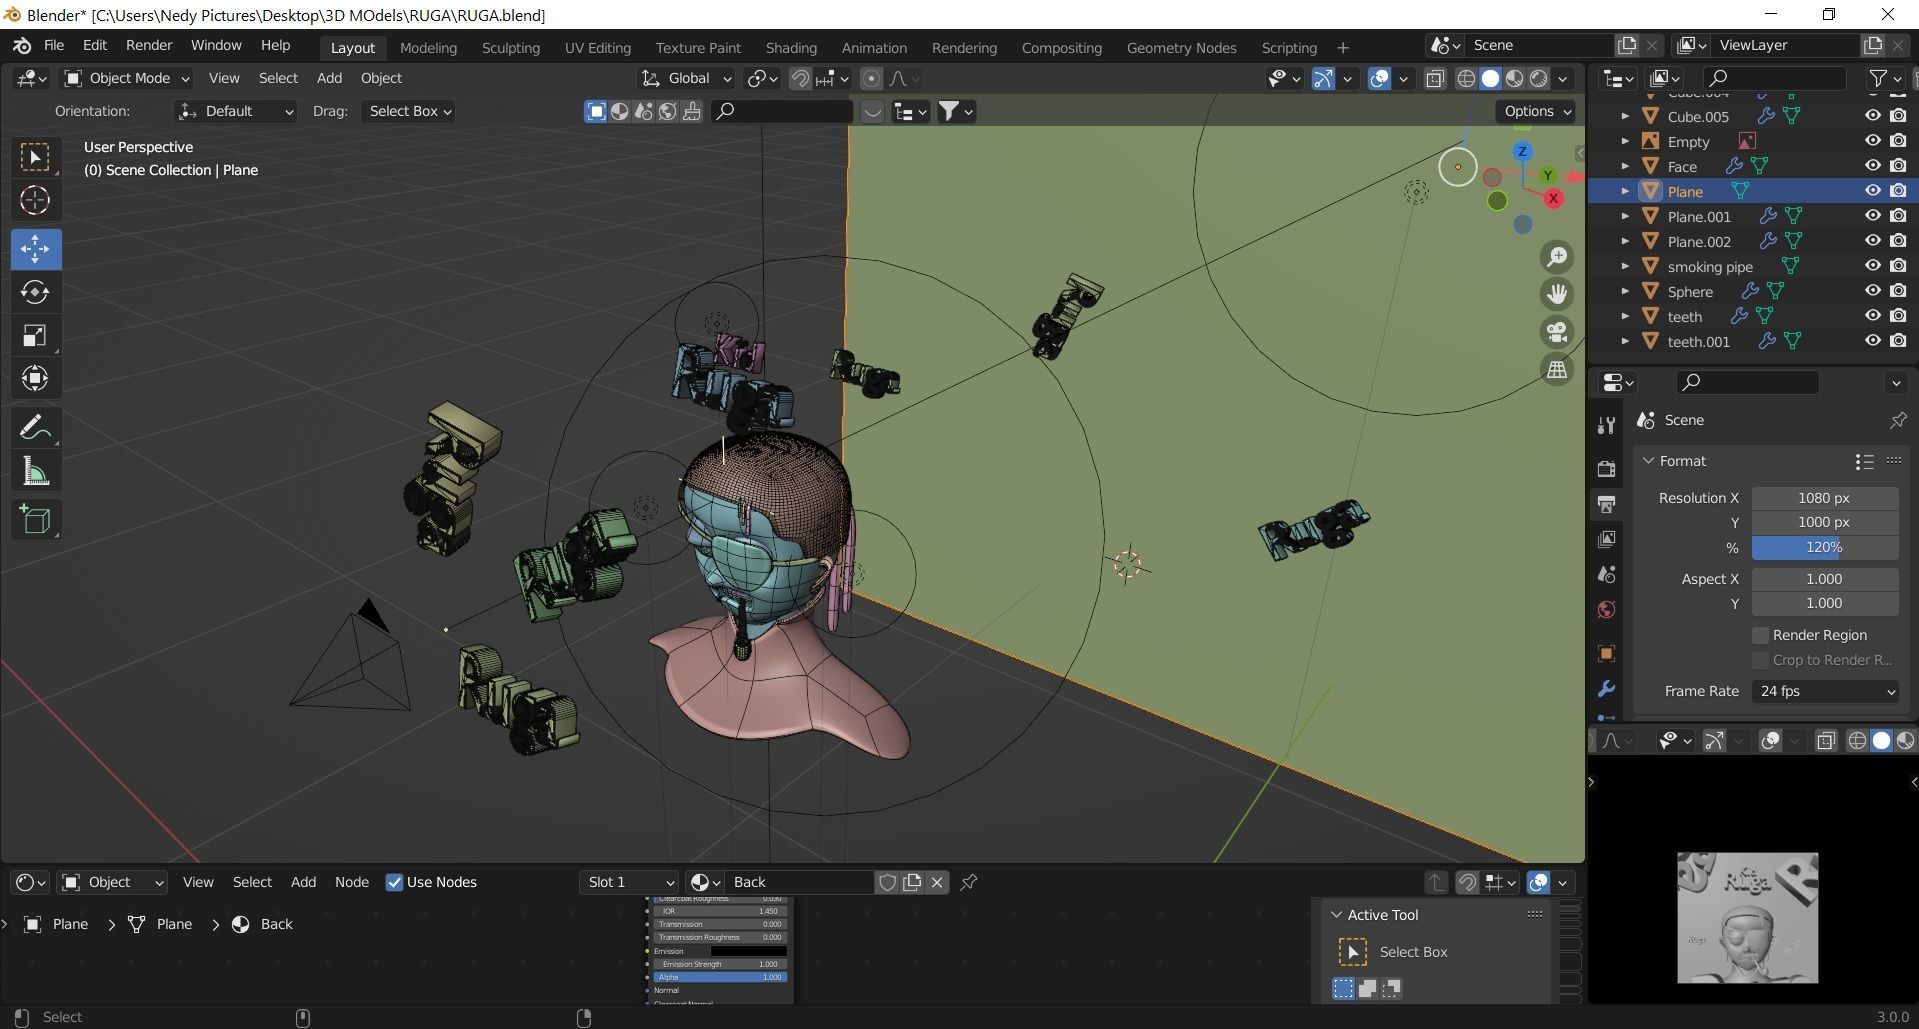This screenshot has height=1029, width=1919.
Task: Click the viewport zoom magnifier icon
Action: coord(1557,257)
